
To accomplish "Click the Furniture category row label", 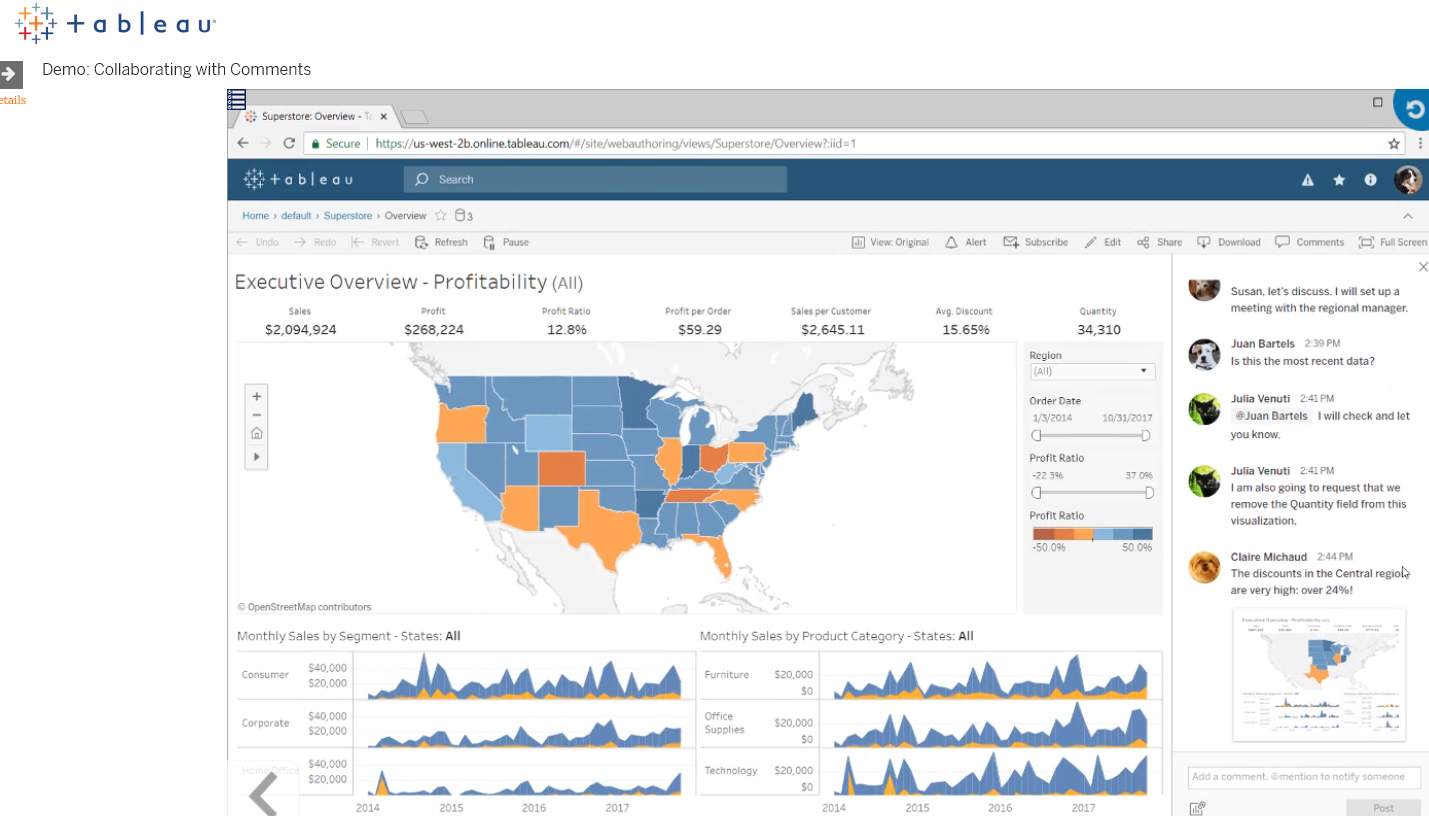I will tap(726, 675).
